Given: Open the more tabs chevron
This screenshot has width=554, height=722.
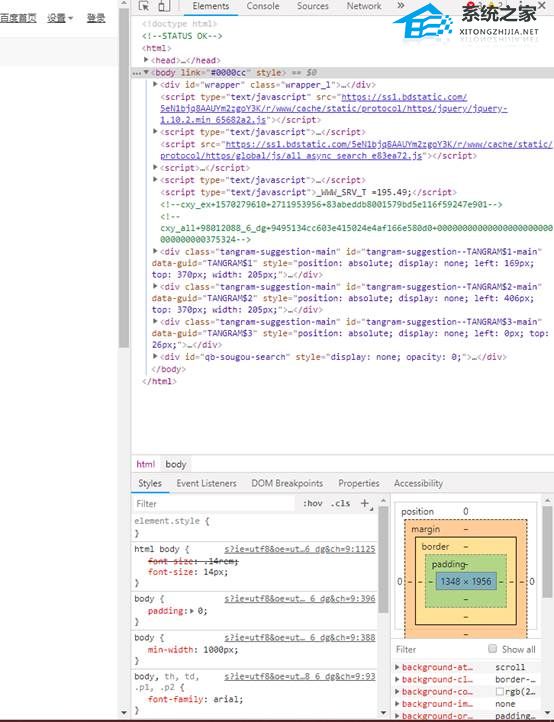Looking at the screenshot, I should 401,6.
